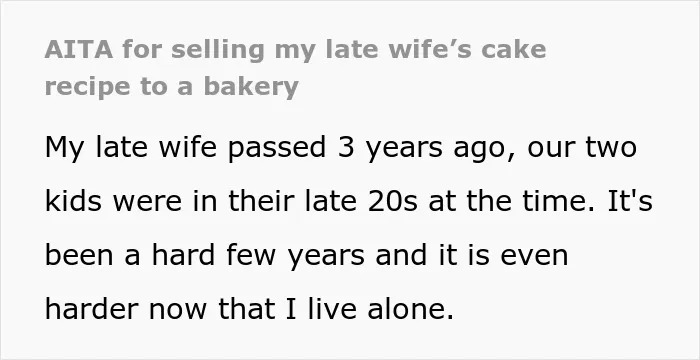This screenshot has width=700, height=360.
Task: Click the word "passed" in the first body line
Action: coord(277,147)
